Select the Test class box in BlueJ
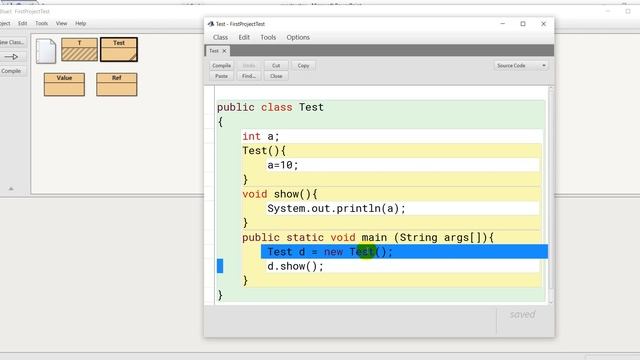This screenshot has height=360, width=640. (119, 49)
